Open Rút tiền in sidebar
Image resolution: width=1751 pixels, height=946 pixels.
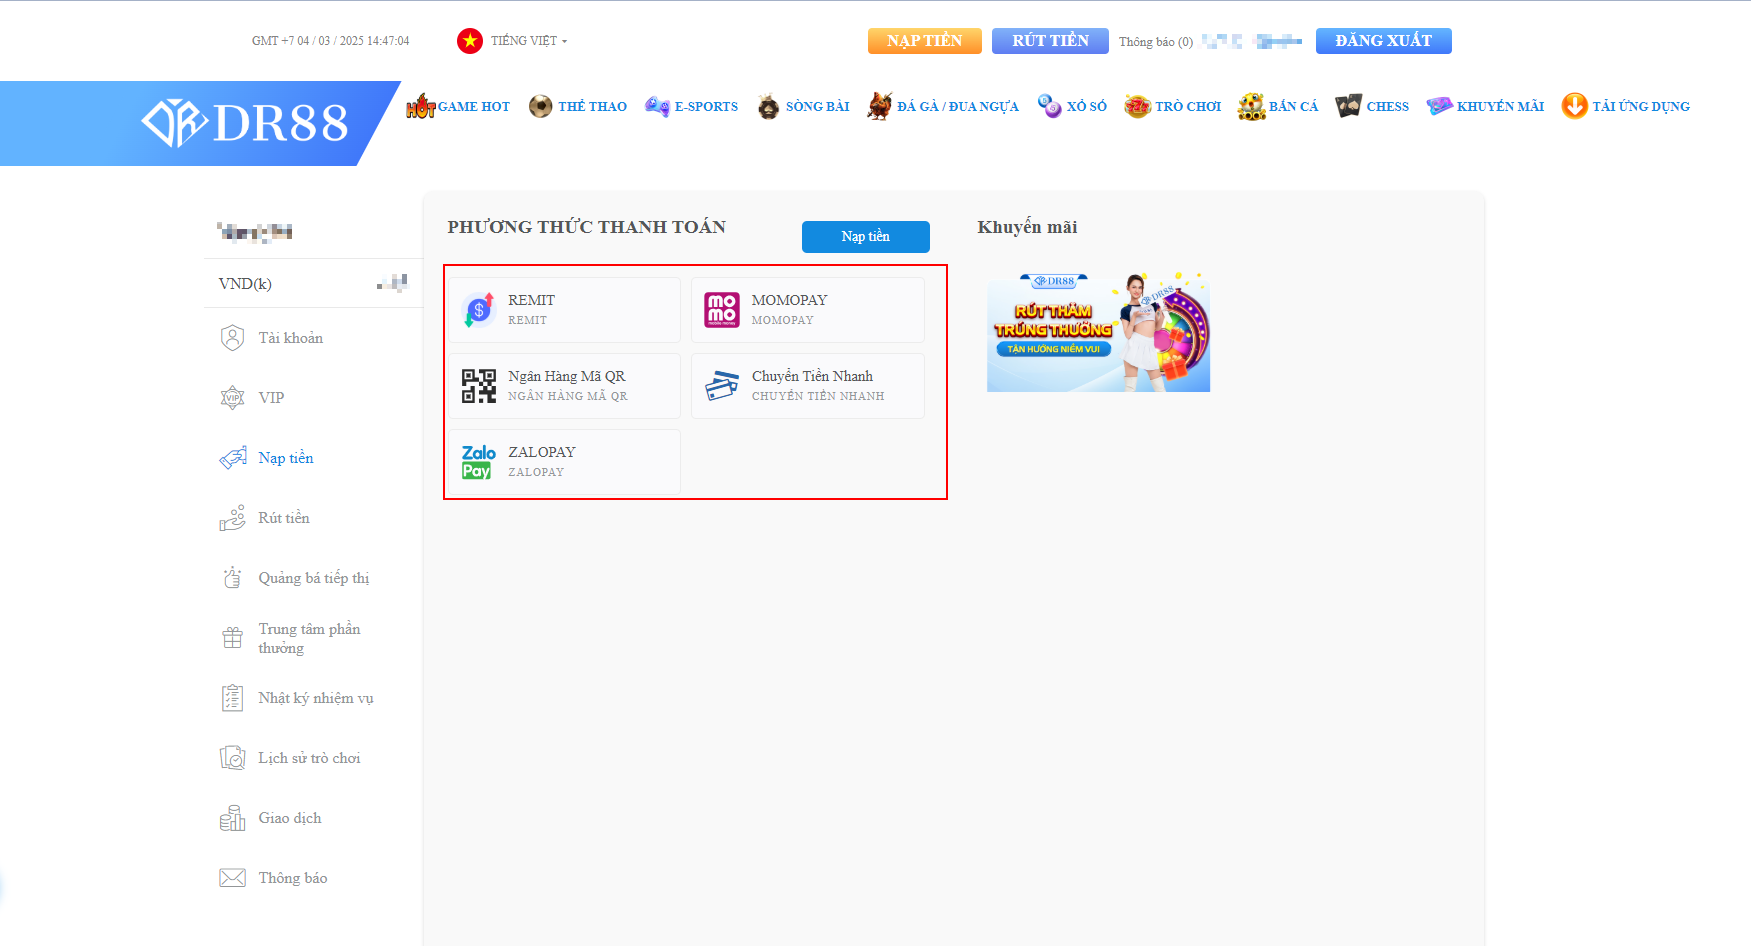tap(284, 518)
